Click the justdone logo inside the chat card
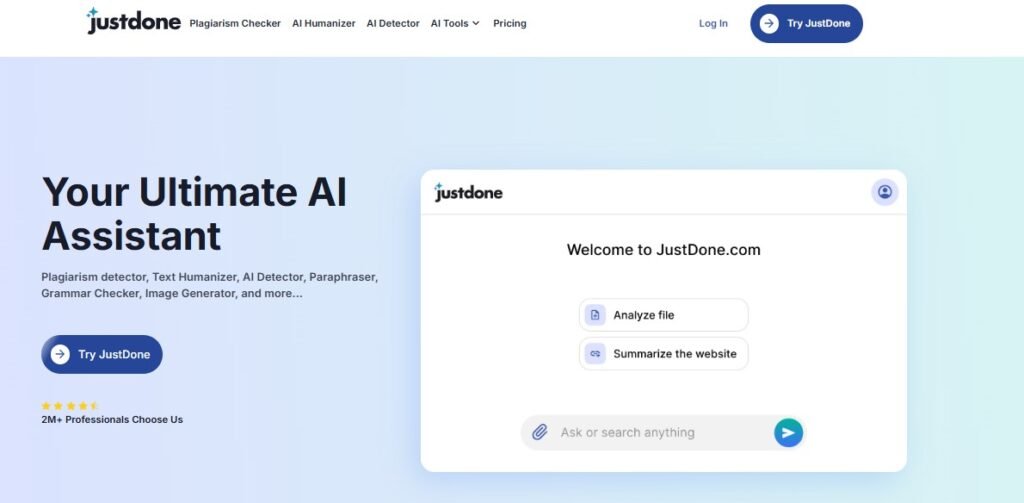Image resolution: width=1024 pixels, height=503 pixels. [x=468, y=192]
